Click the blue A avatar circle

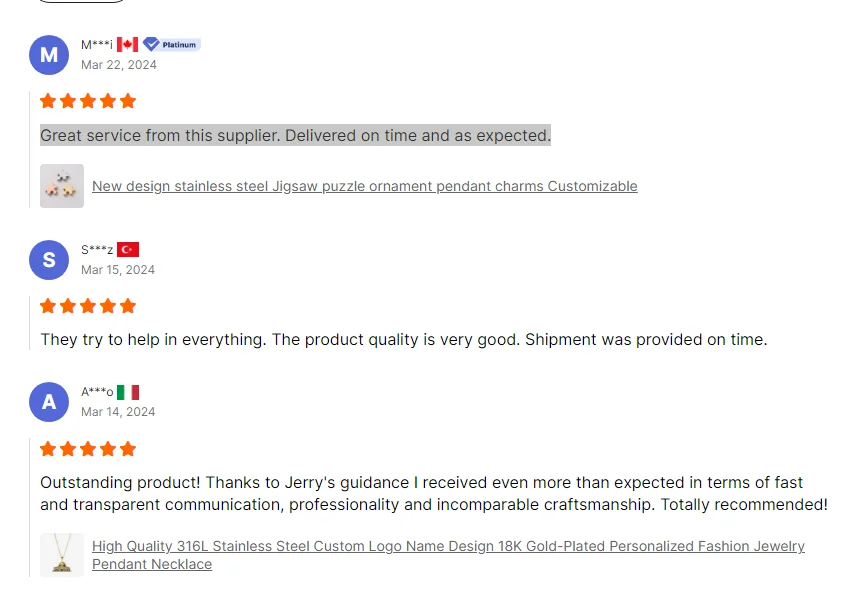(x=49, y=401)
